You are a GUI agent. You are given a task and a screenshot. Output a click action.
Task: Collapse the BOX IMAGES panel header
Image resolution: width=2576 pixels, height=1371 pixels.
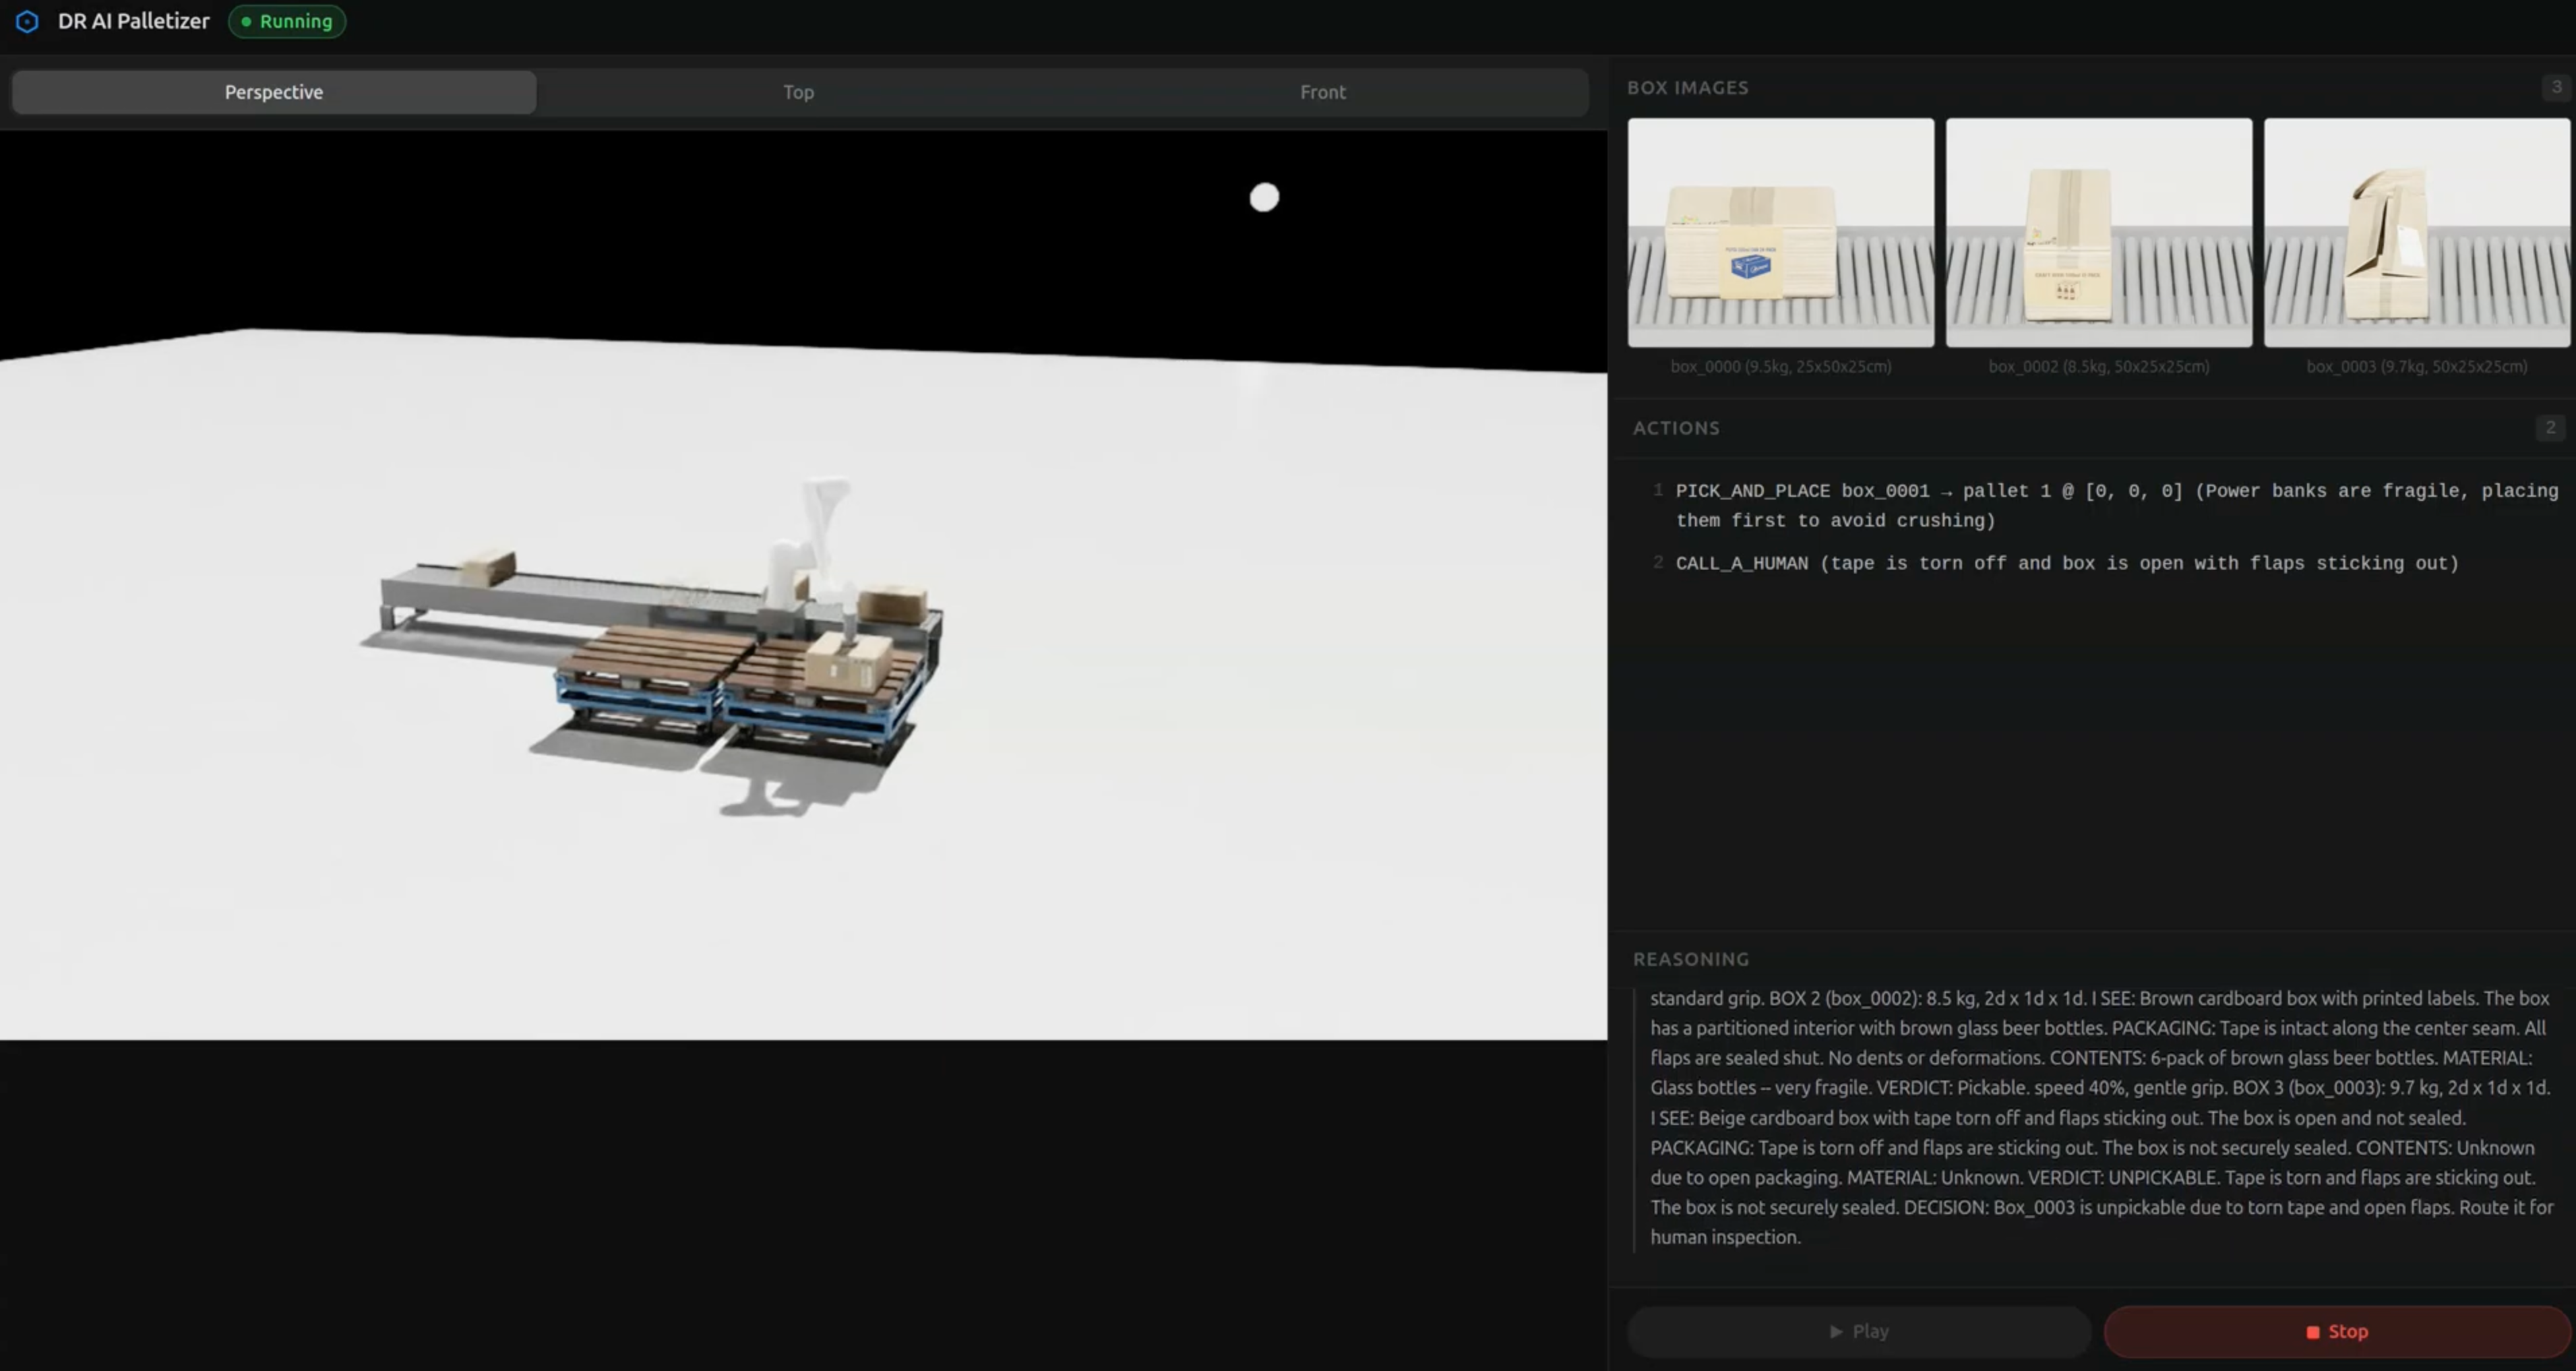coord(1689,87)
